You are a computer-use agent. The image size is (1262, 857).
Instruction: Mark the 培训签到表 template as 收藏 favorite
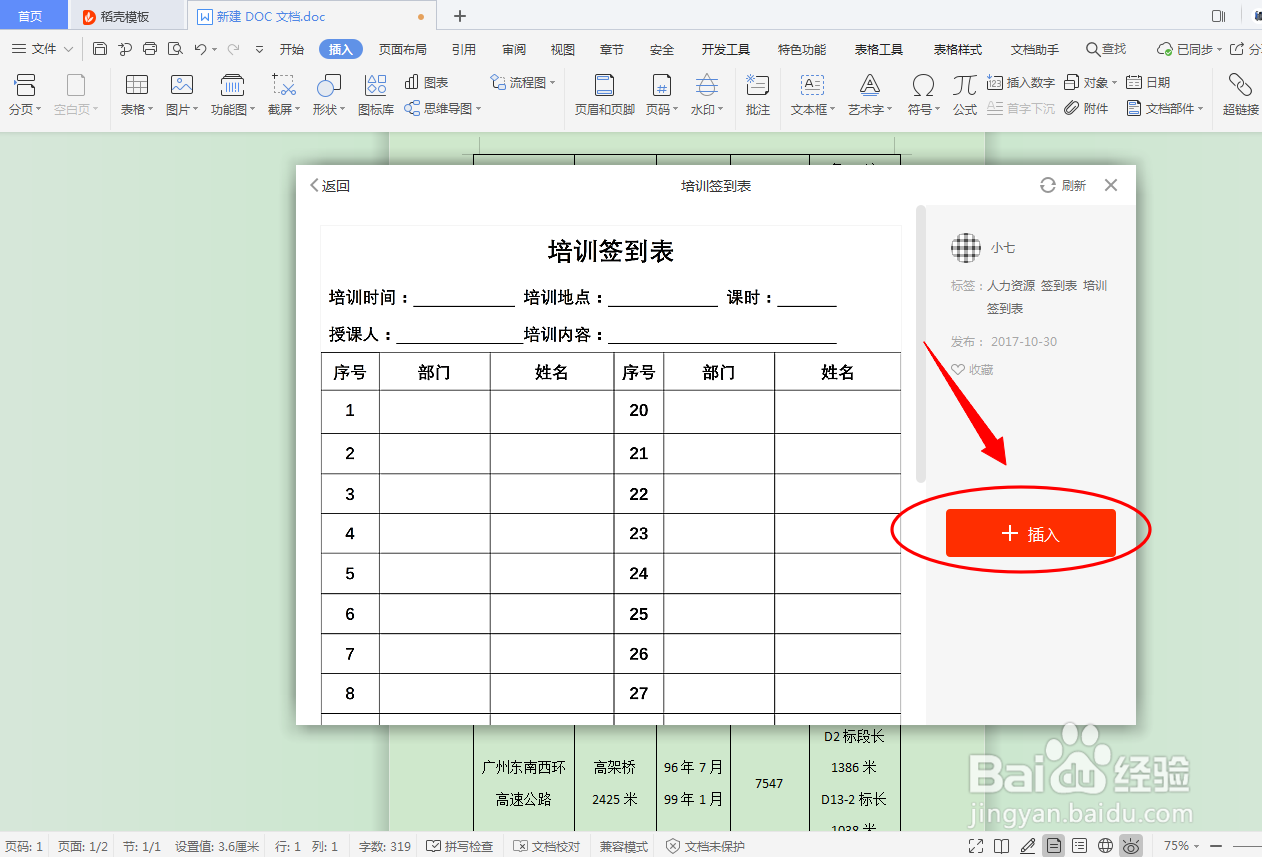click(x=969, y=369)
